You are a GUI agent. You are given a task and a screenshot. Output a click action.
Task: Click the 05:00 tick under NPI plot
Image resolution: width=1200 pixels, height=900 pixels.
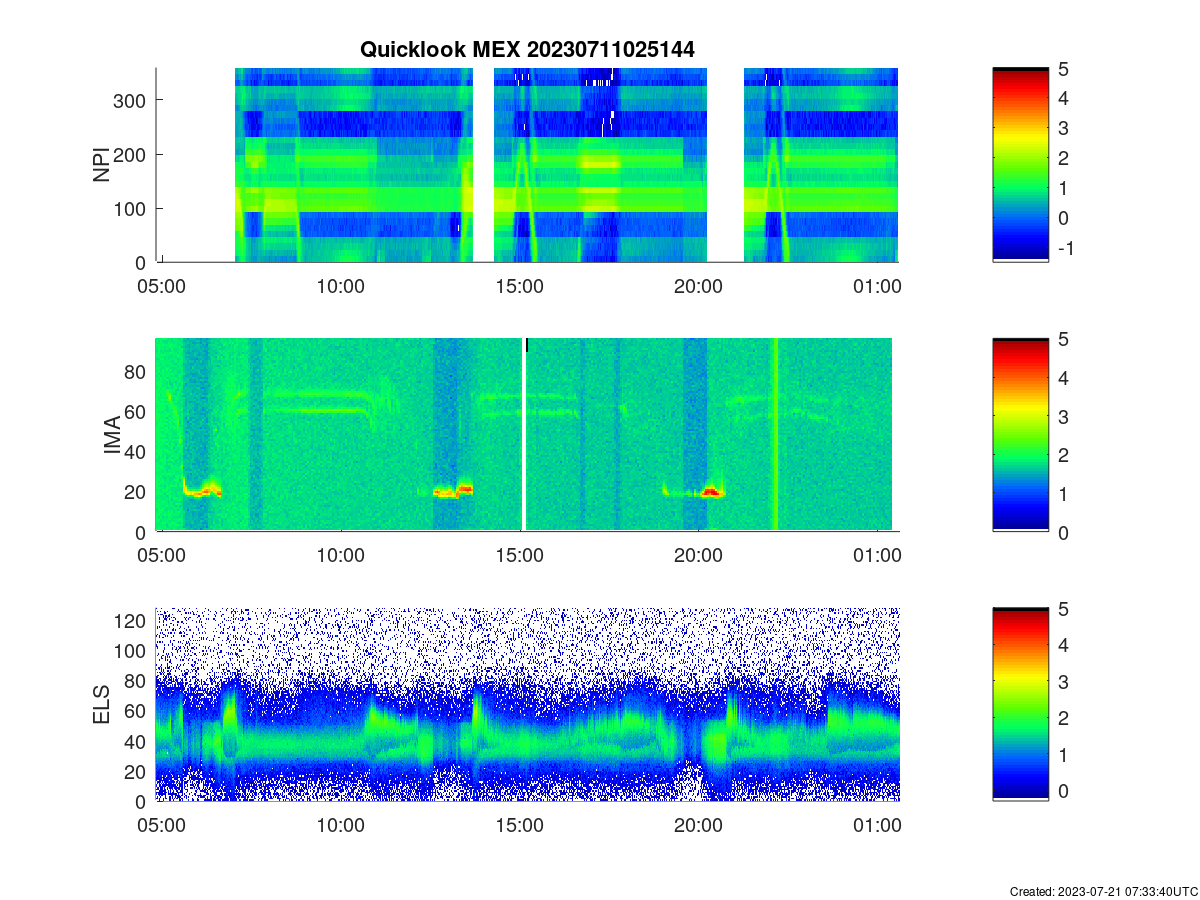(x=161, y=286)
